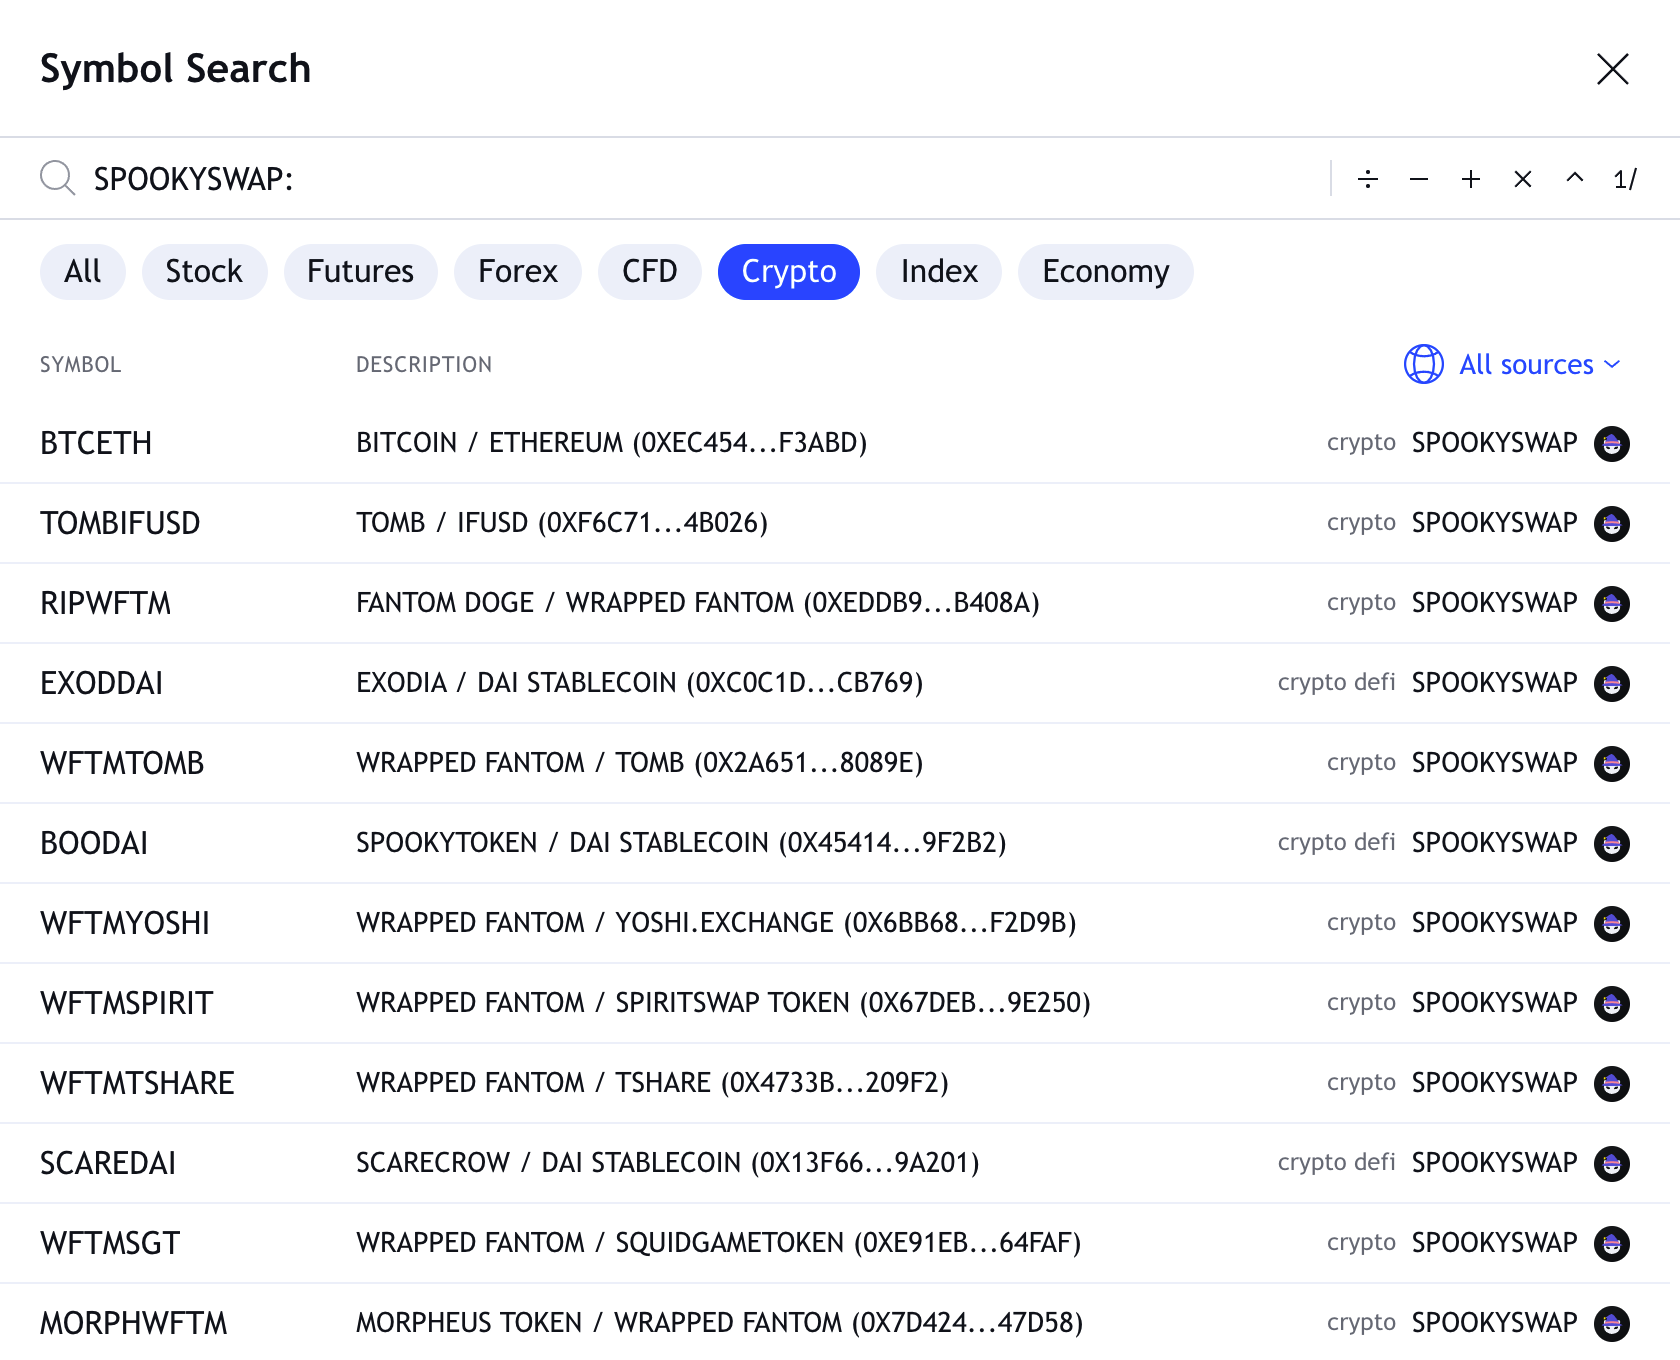Click WRAPPED FANTOM / TSHARE description
The height and width of the screenshot is (1360, 1680).
point(652,1083)
